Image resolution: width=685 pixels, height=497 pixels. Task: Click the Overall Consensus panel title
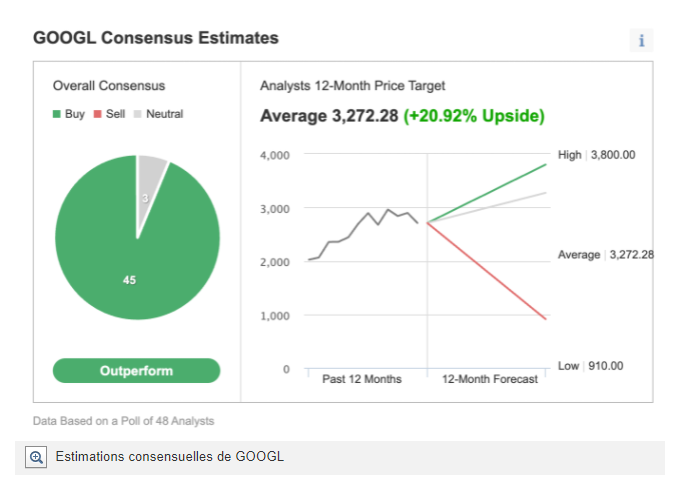coord(109,86)
